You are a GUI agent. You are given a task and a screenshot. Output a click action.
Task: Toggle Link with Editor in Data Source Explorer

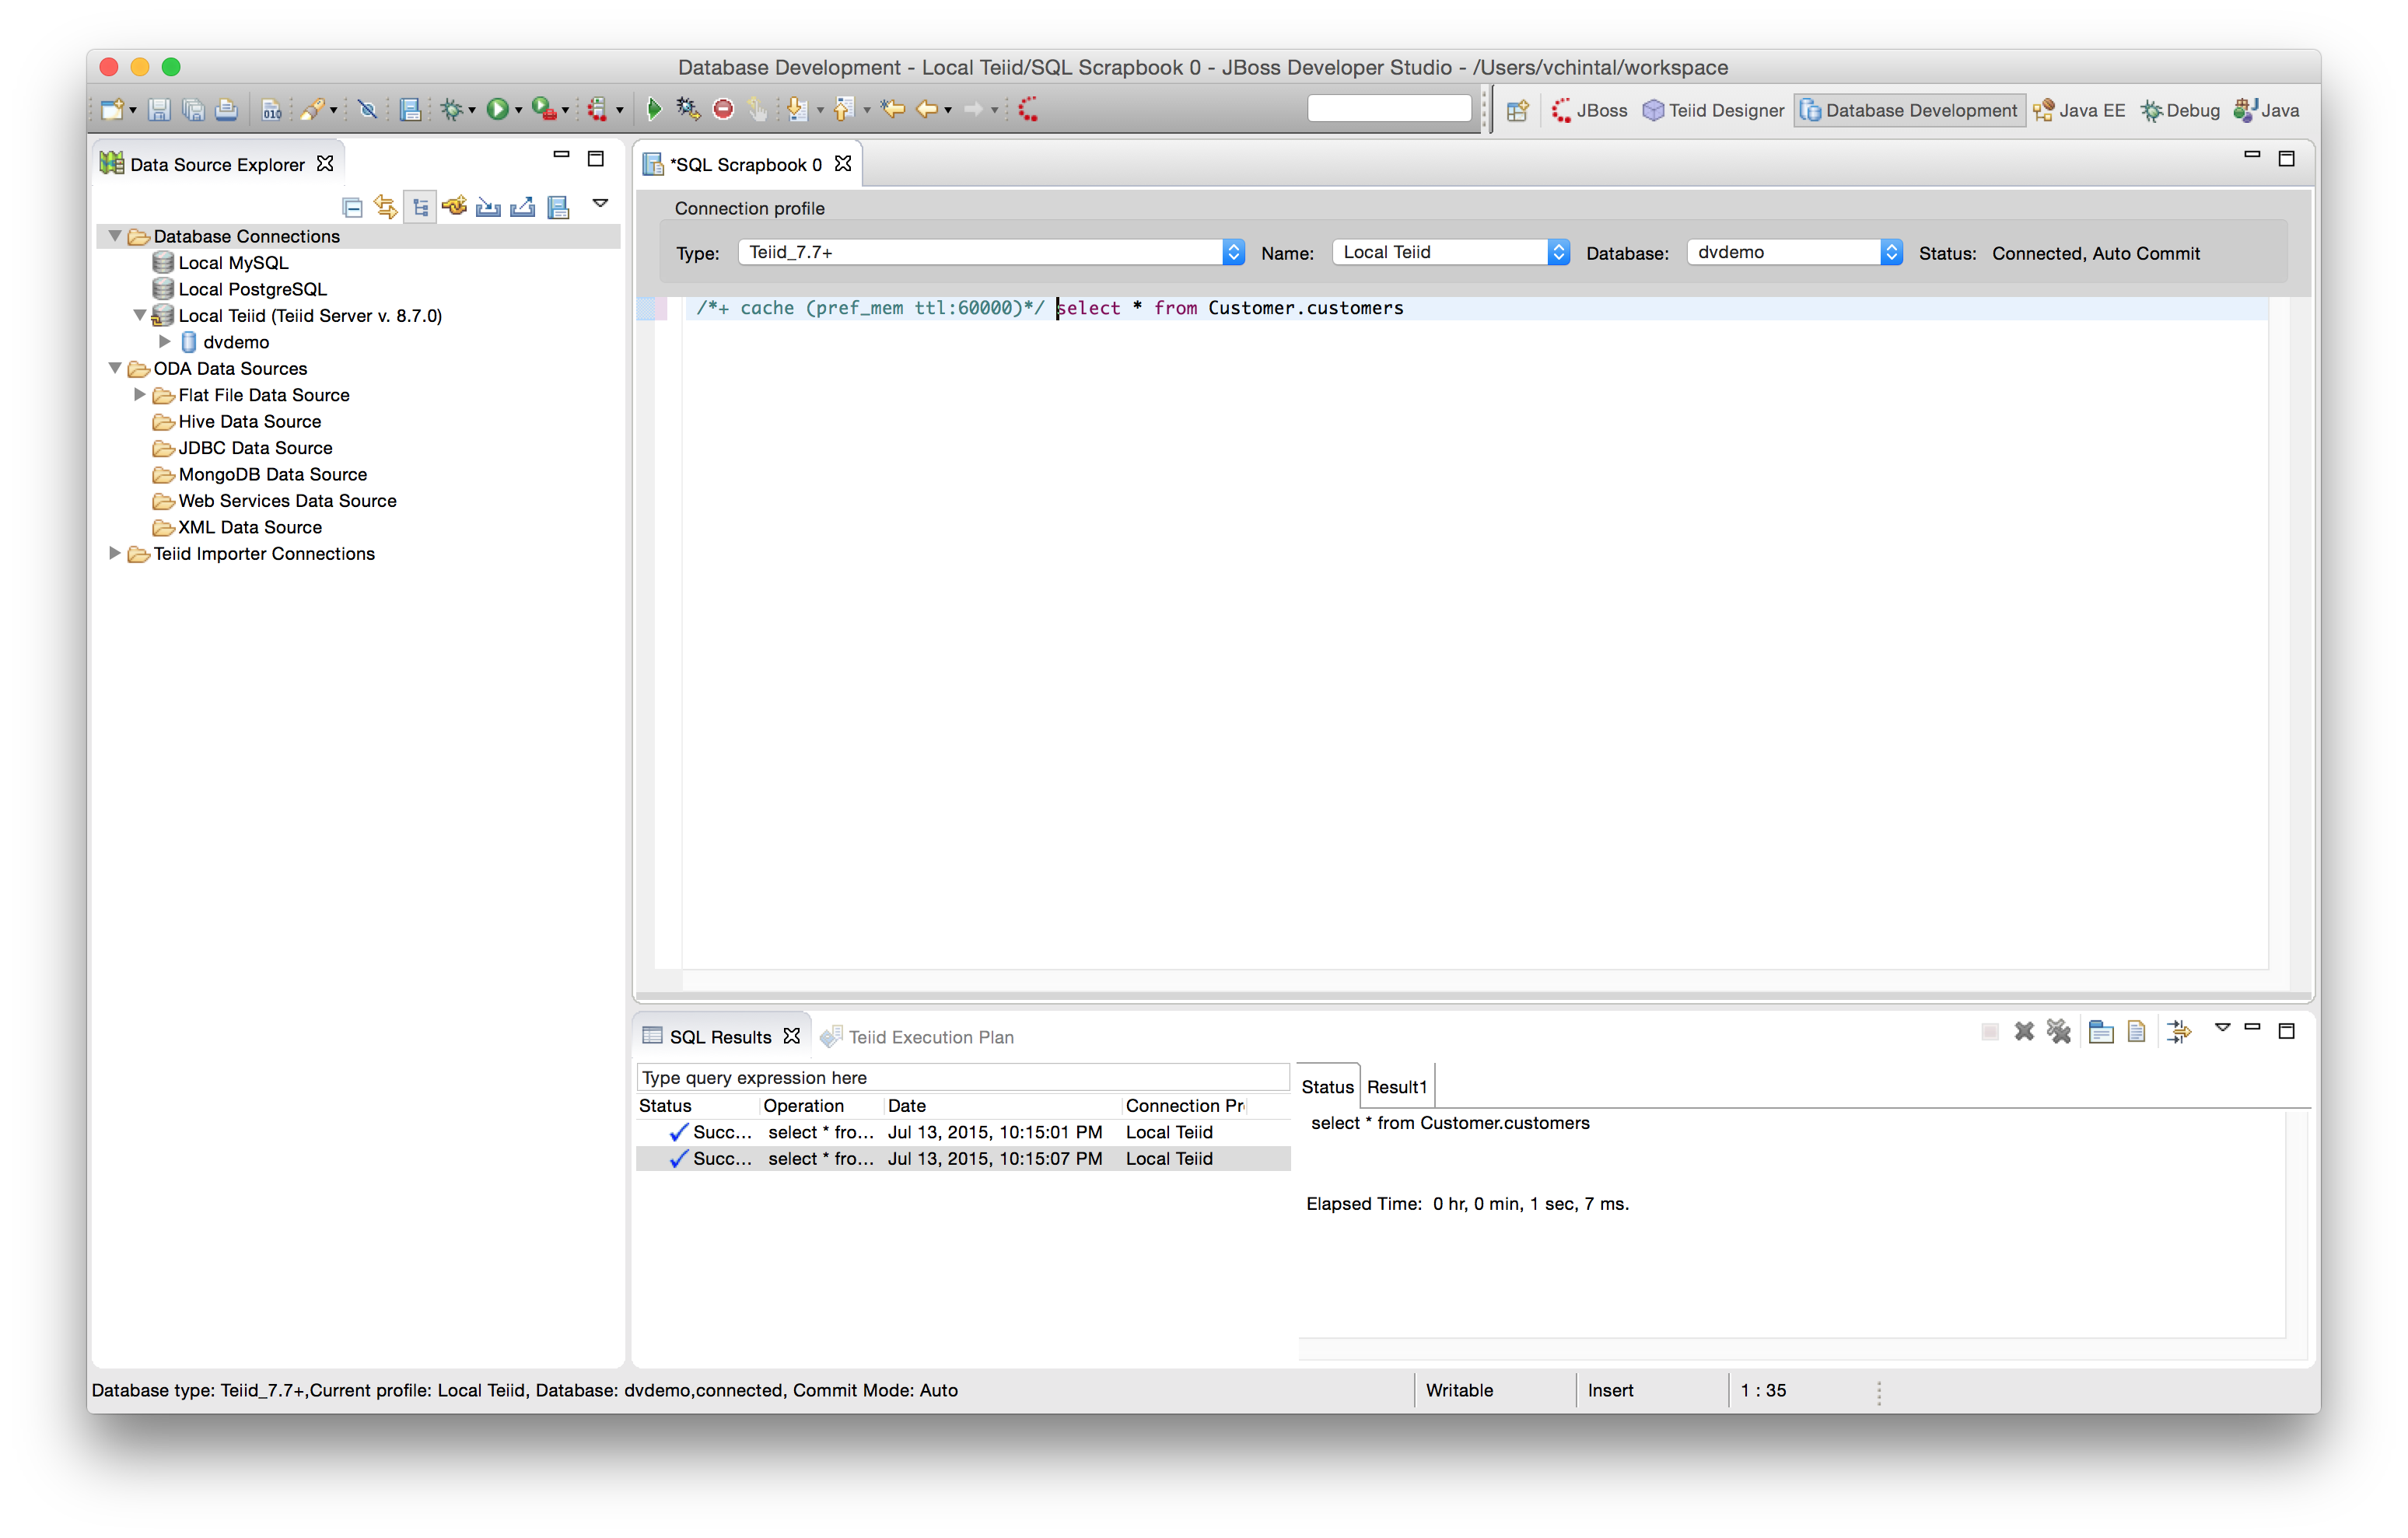click(386, 207)
